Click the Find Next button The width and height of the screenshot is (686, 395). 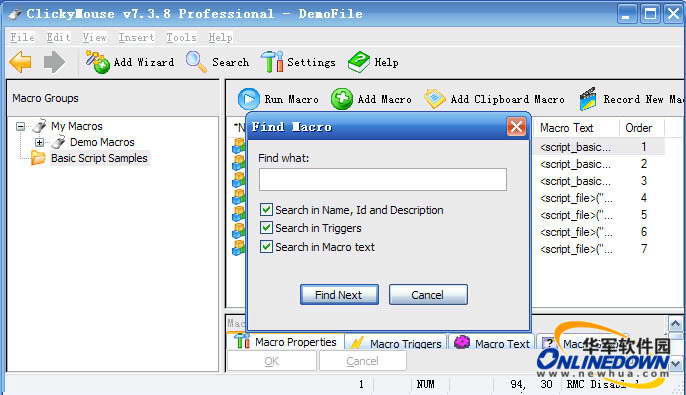[339, 295]
